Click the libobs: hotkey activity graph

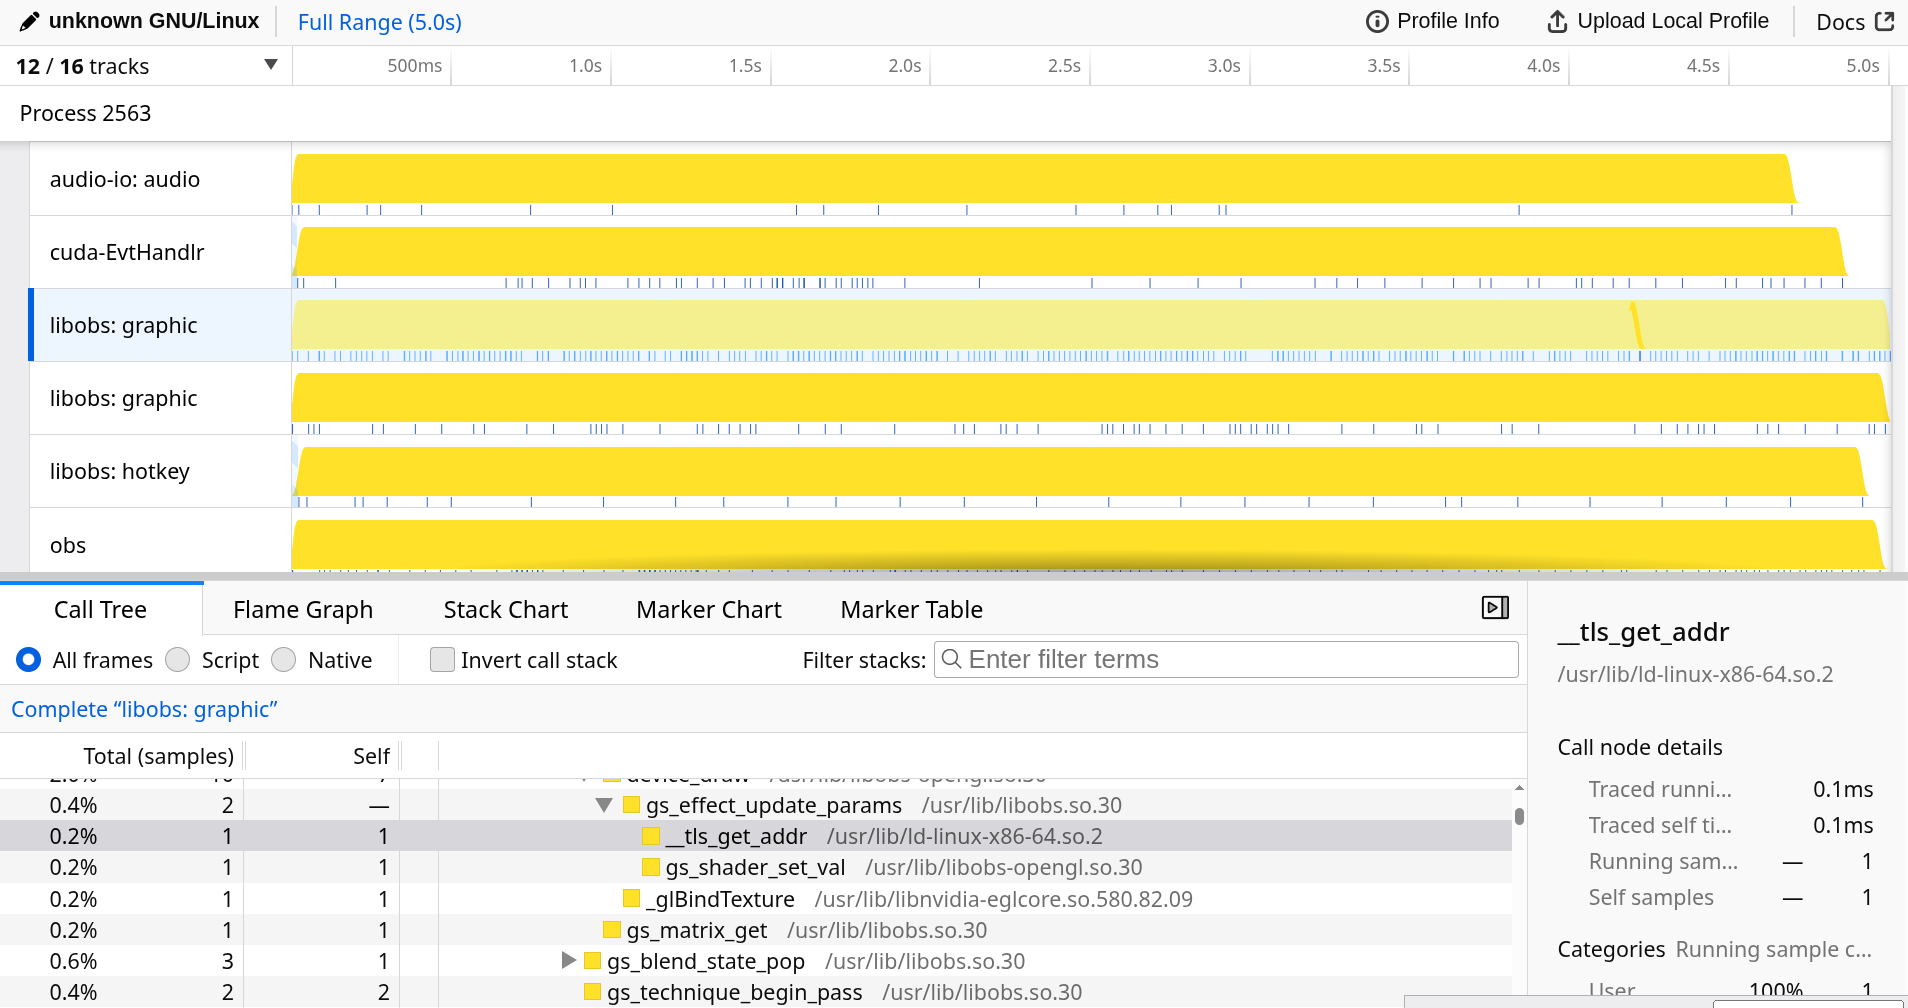[x=1079, y=470]
